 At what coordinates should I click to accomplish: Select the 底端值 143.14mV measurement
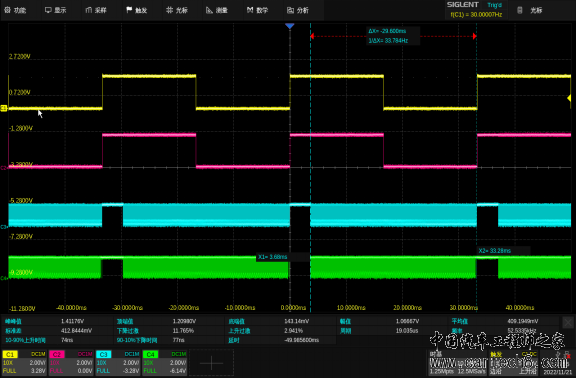[281, 321]
